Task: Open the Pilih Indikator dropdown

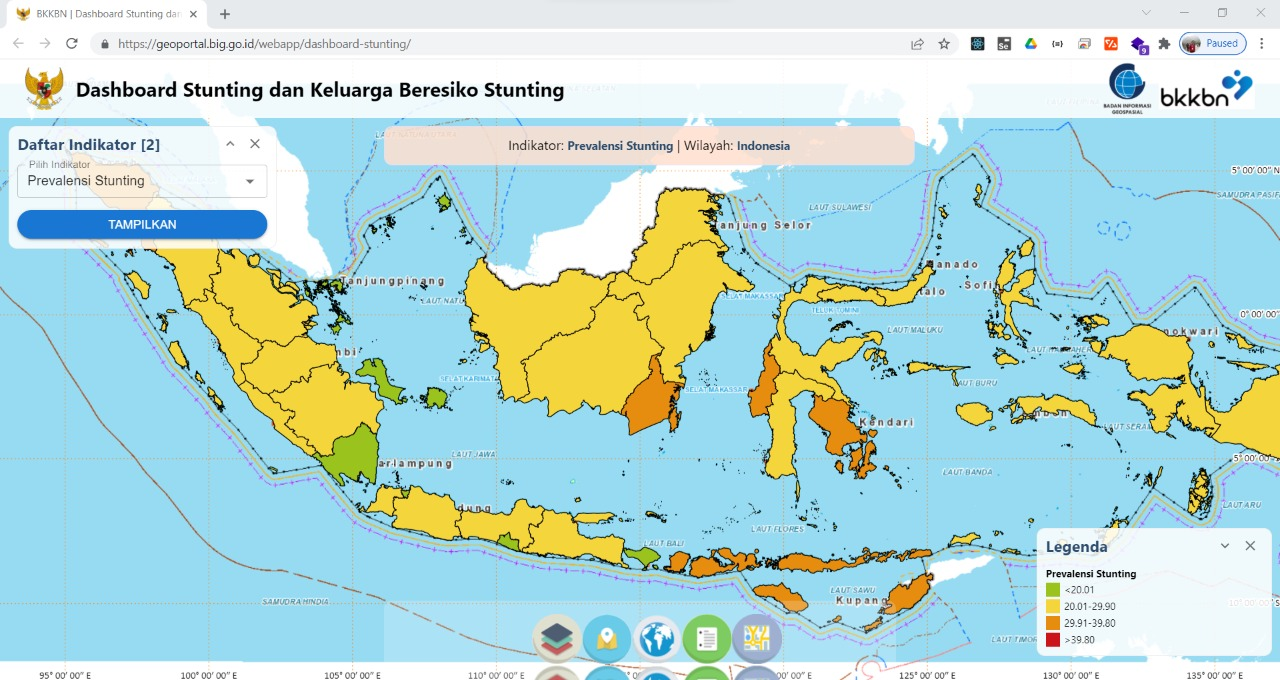Action: [142, 181]
